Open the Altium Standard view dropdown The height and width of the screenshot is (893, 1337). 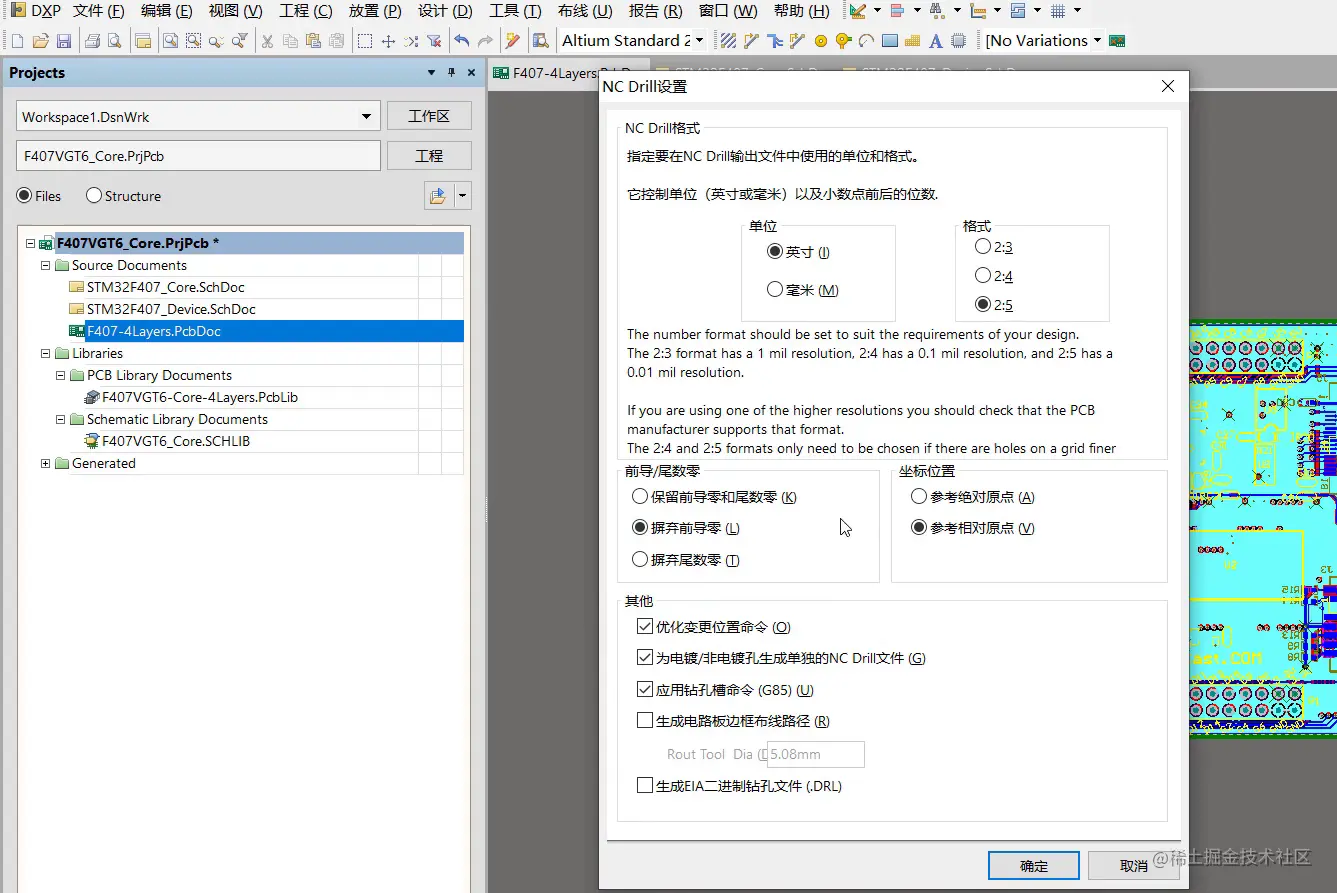[698, 41]
